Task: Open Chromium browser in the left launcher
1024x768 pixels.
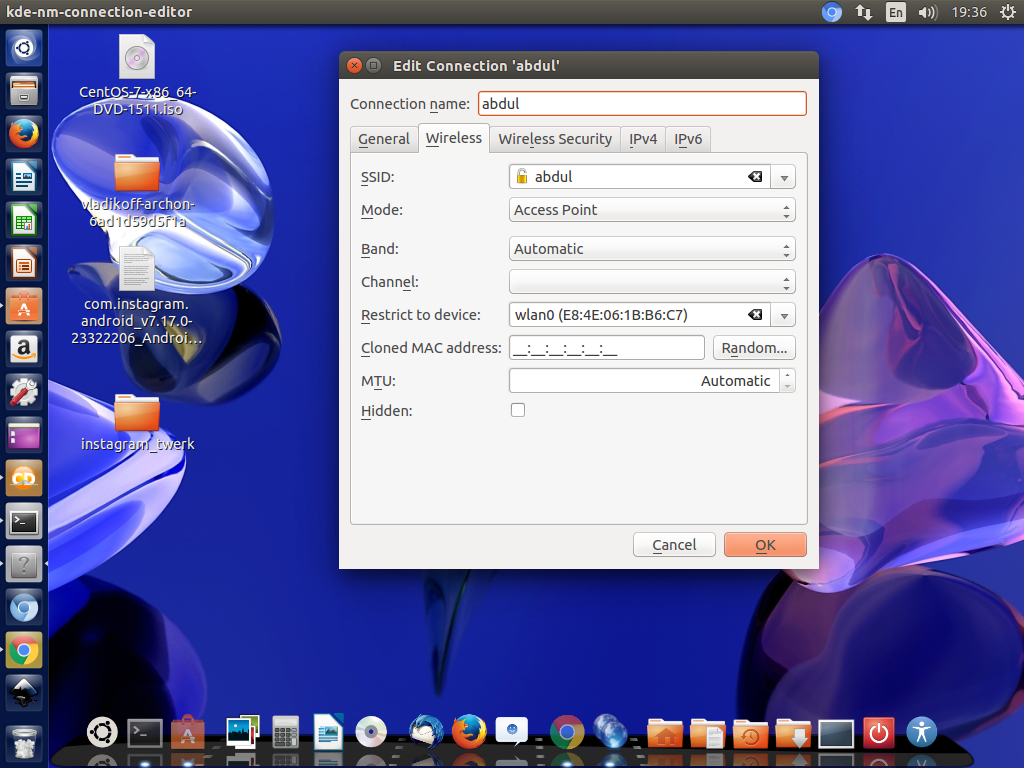Action: pos(24,608)
